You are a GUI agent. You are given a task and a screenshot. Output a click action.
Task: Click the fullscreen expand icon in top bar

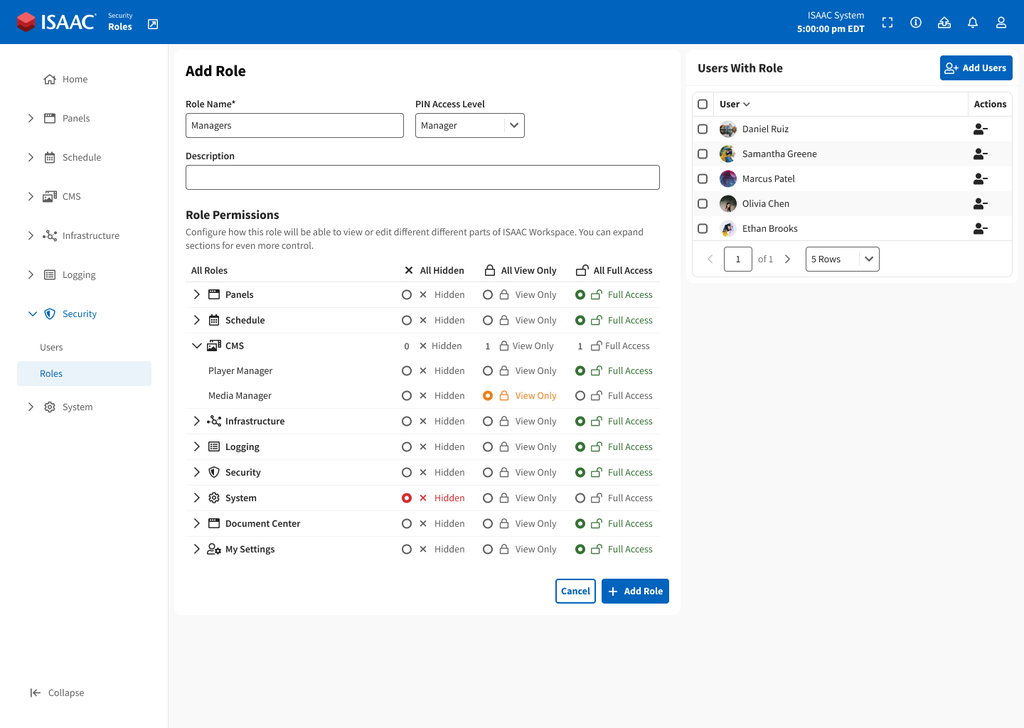pyautogui.click(x=887, y=21)
